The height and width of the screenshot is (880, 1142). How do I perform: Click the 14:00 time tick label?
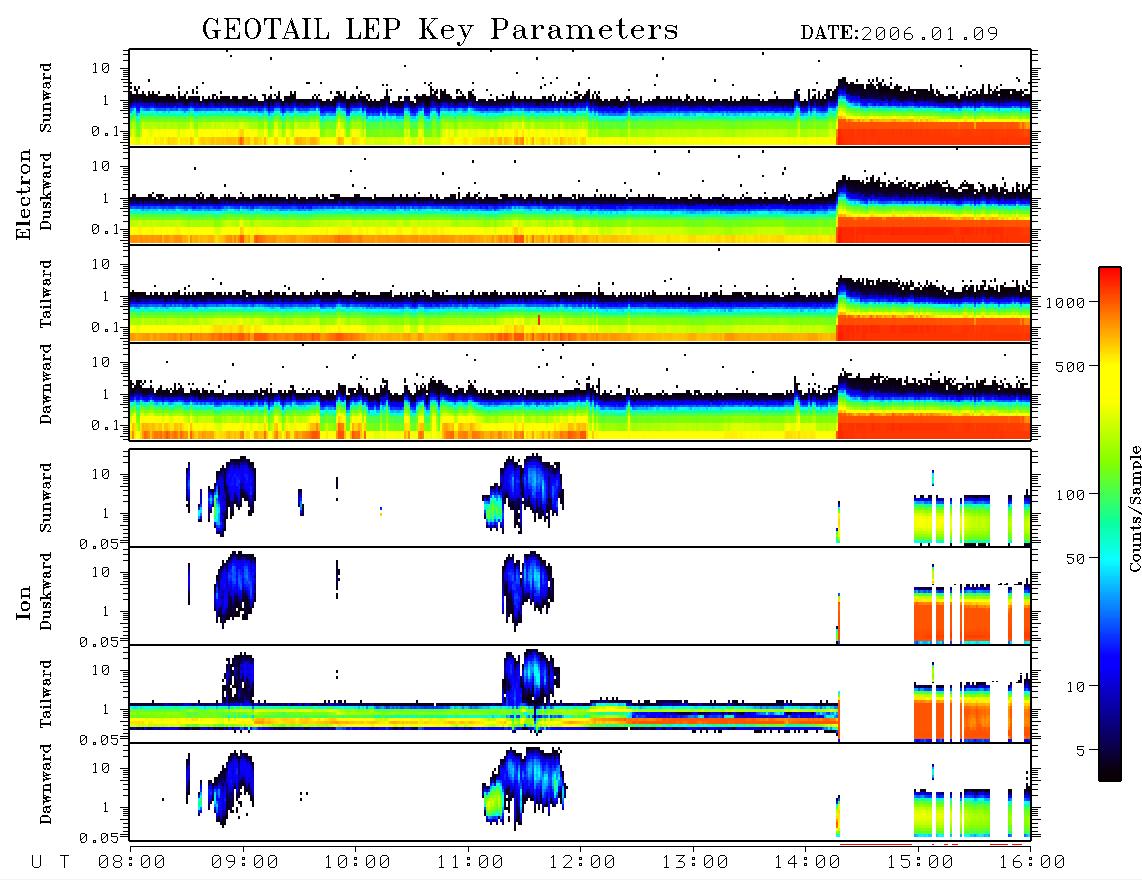tap(807, 863)
